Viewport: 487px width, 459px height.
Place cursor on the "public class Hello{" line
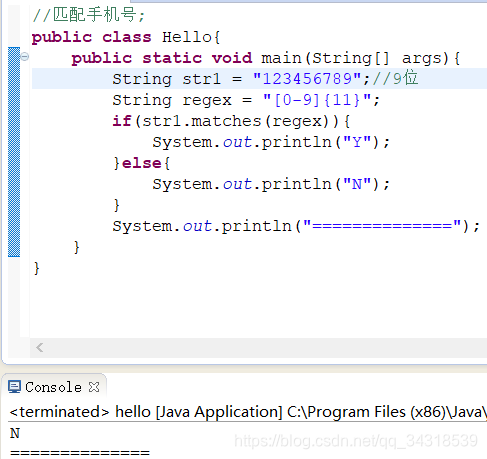126,37
